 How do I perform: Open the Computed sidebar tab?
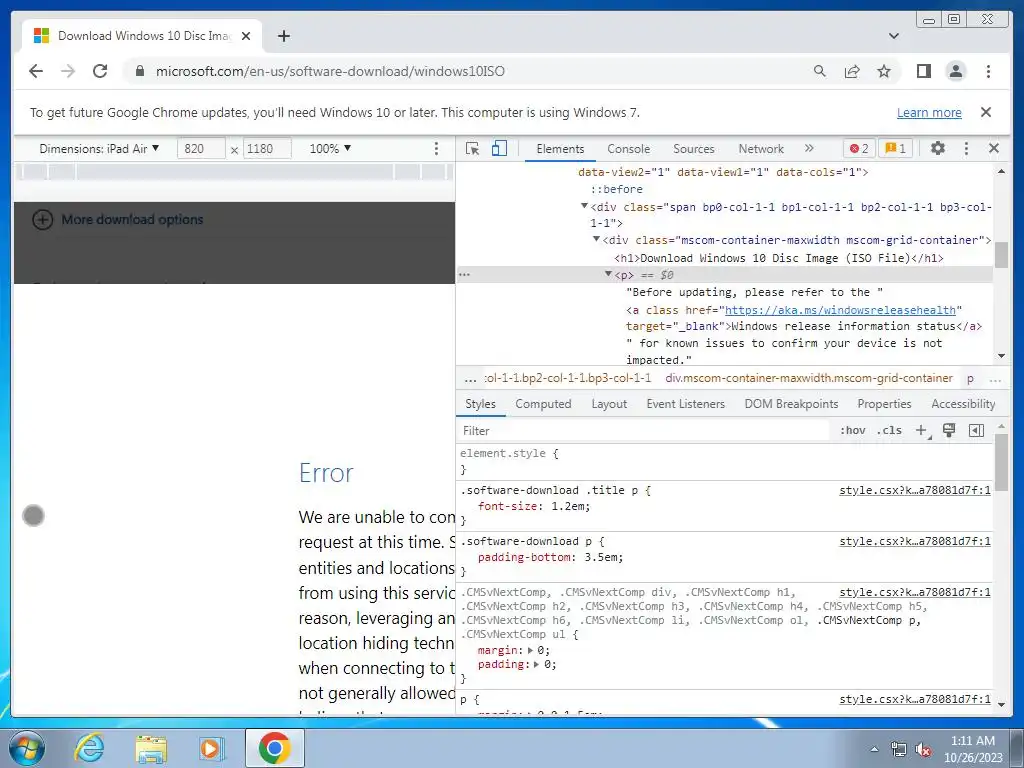click(543, 404)
